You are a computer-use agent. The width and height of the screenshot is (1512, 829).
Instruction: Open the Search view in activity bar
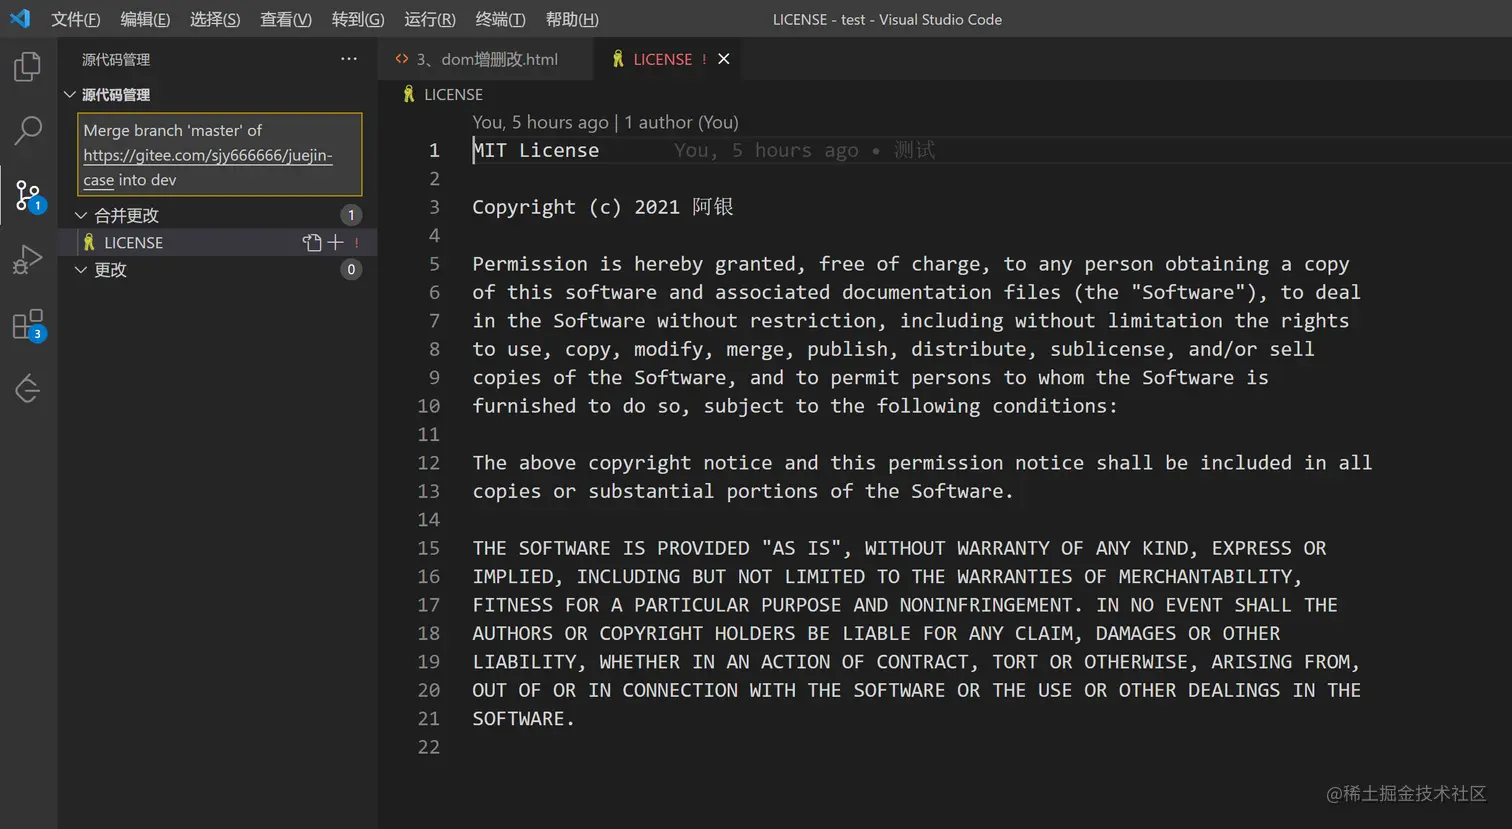[28, 130]
